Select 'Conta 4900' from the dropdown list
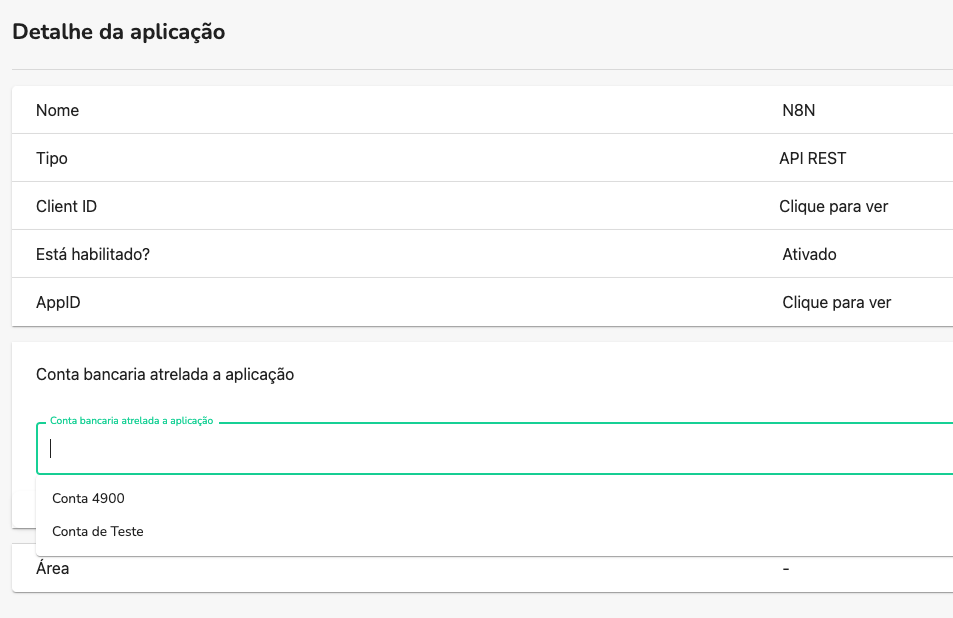The width and height of the screenshot is (953, 618). (x=89, y=498)
